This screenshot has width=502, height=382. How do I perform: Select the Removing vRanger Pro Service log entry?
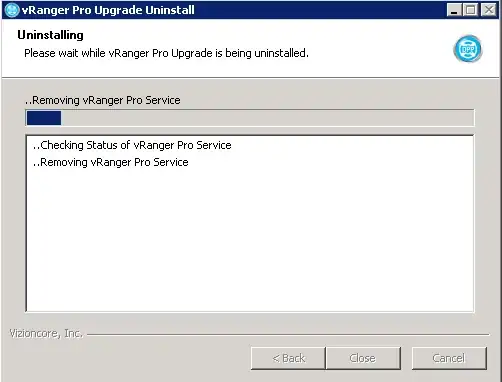(111, 162)
